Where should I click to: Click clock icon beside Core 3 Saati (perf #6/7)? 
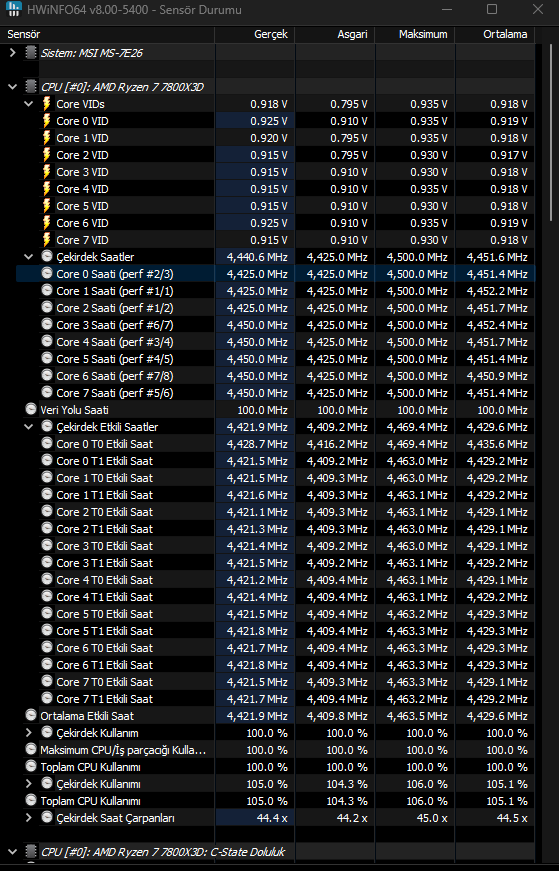[x=47, y=324]
